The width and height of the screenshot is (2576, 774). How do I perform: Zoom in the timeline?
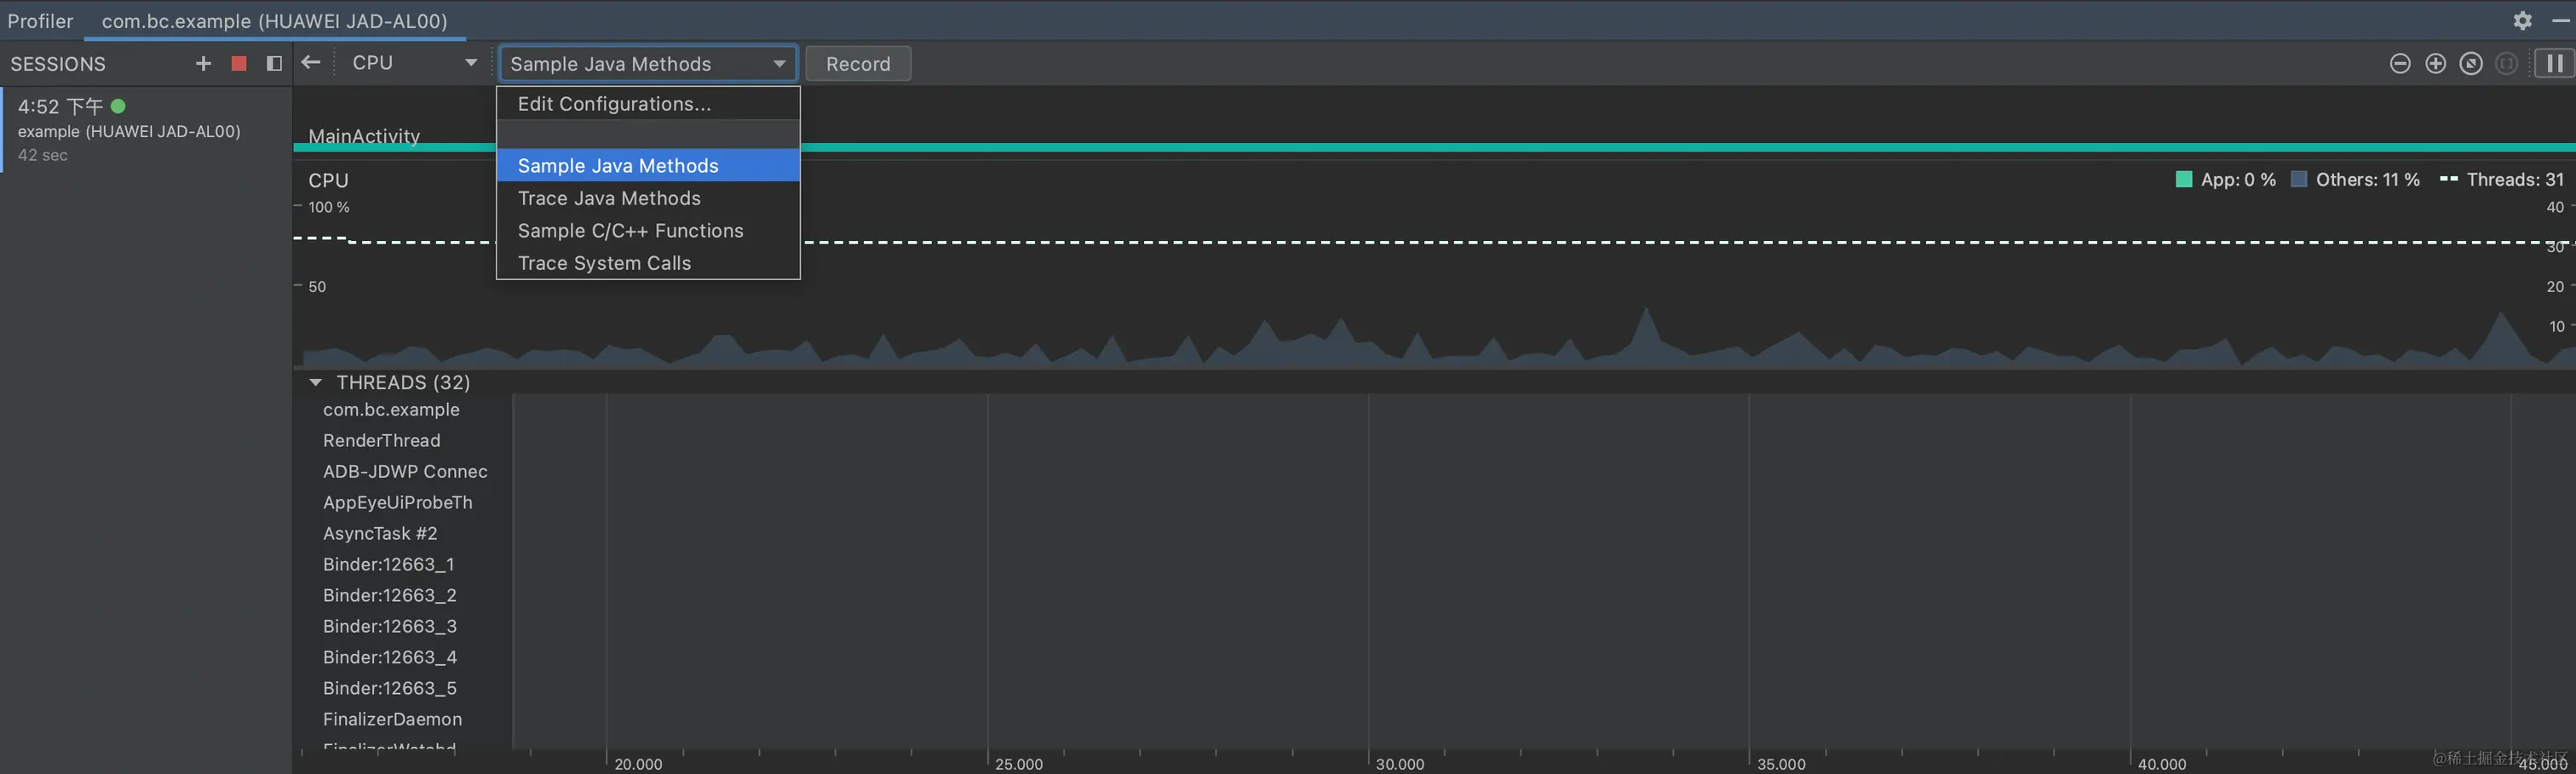(2436, 64)
